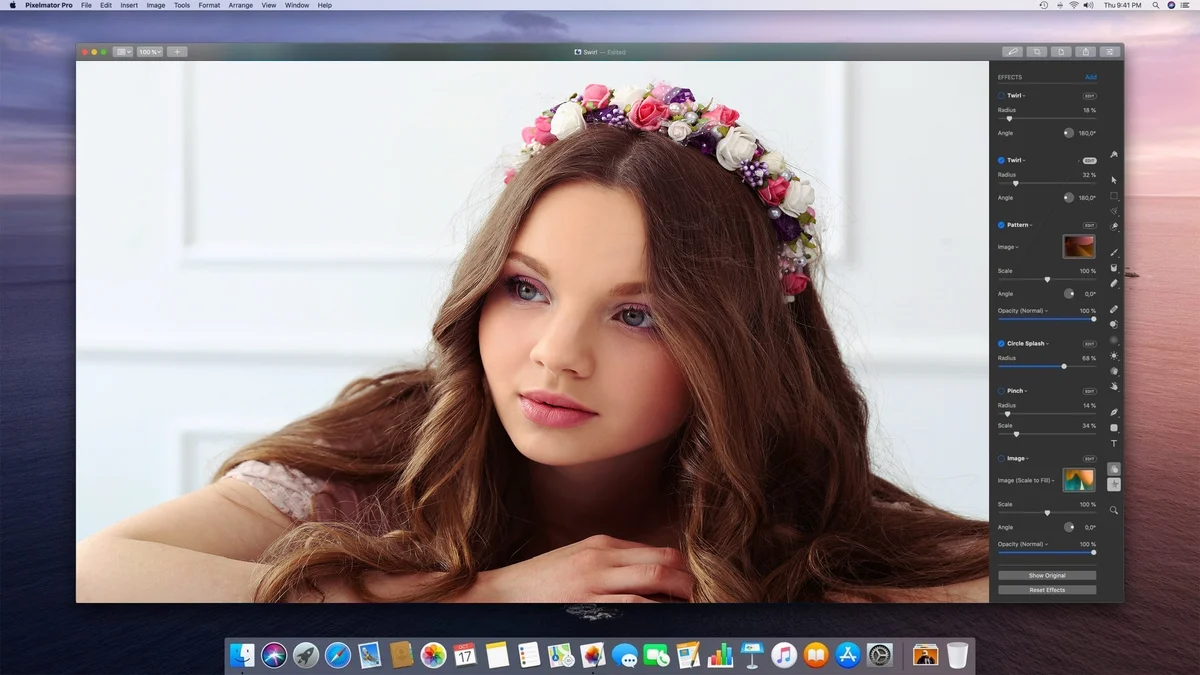Open the Insert menu
The height and width of the screenshot is (675, 1200).
coord(129,5)
